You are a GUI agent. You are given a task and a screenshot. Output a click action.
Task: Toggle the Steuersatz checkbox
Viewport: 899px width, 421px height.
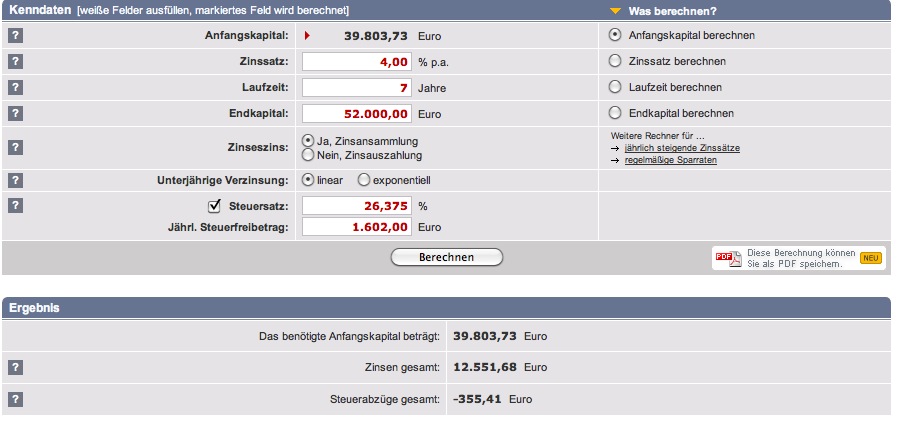(x=213, y=206)
